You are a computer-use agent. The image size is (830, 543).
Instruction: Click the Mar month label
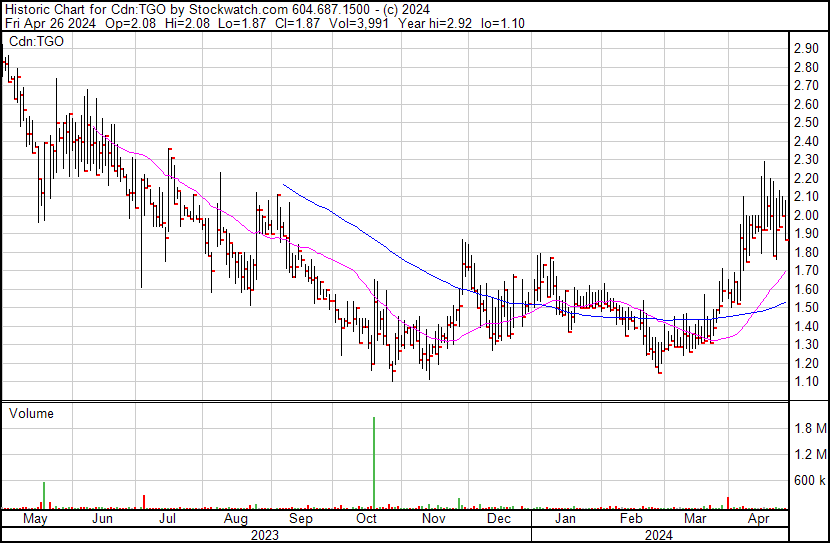[x=695, y=519]
